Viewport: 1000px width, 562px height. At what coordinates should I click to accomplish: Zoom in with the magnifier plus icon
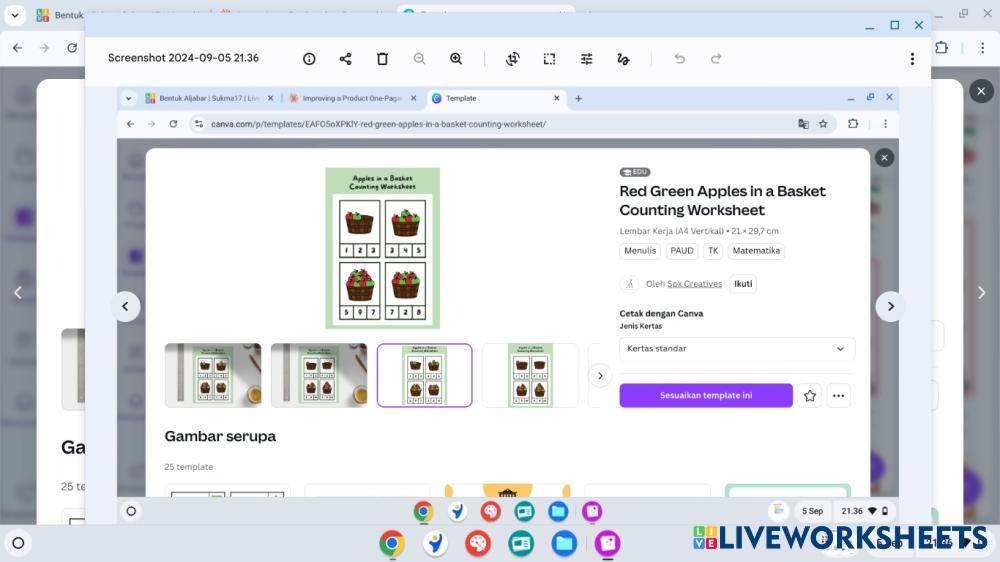pyautogui.click(x=456, y=59)
